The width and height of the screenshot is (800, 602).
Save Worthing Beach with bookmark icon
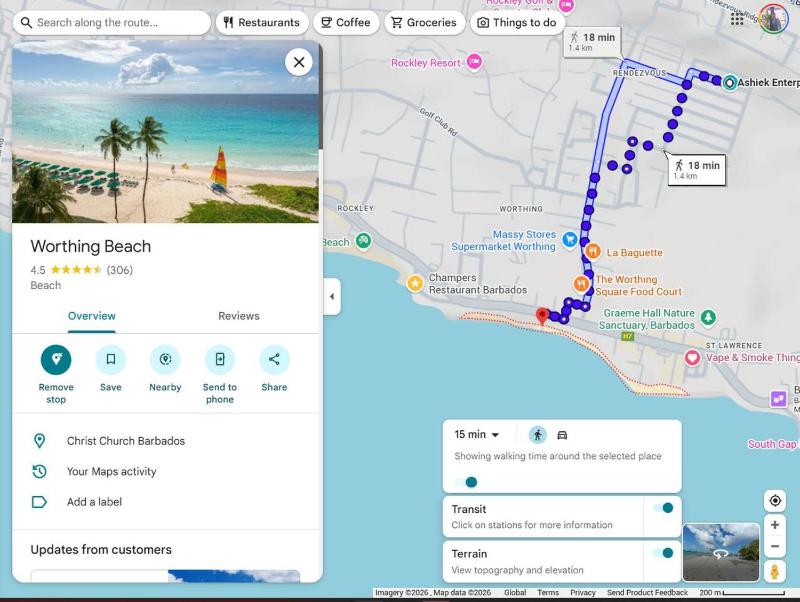click(111, 360)
